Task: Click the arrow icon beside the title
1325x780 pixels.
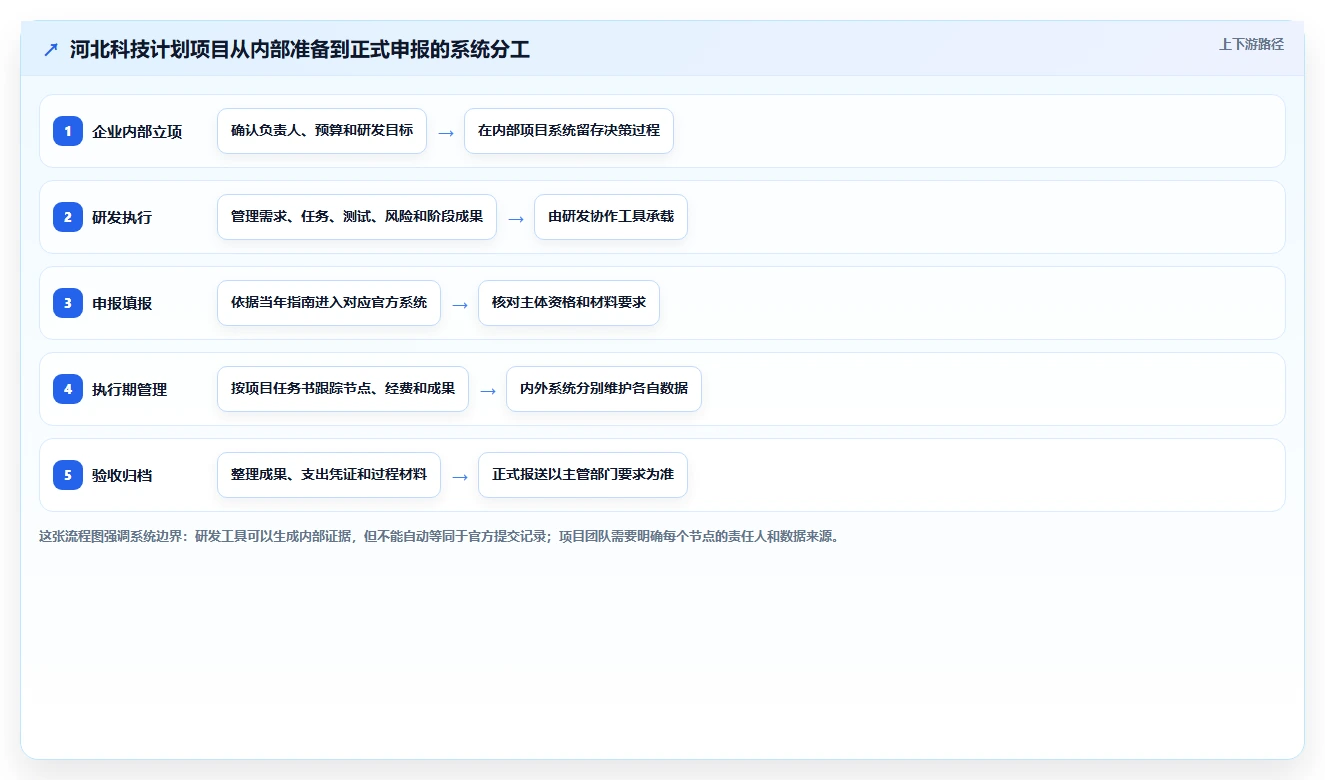Action: coord(51,50)
